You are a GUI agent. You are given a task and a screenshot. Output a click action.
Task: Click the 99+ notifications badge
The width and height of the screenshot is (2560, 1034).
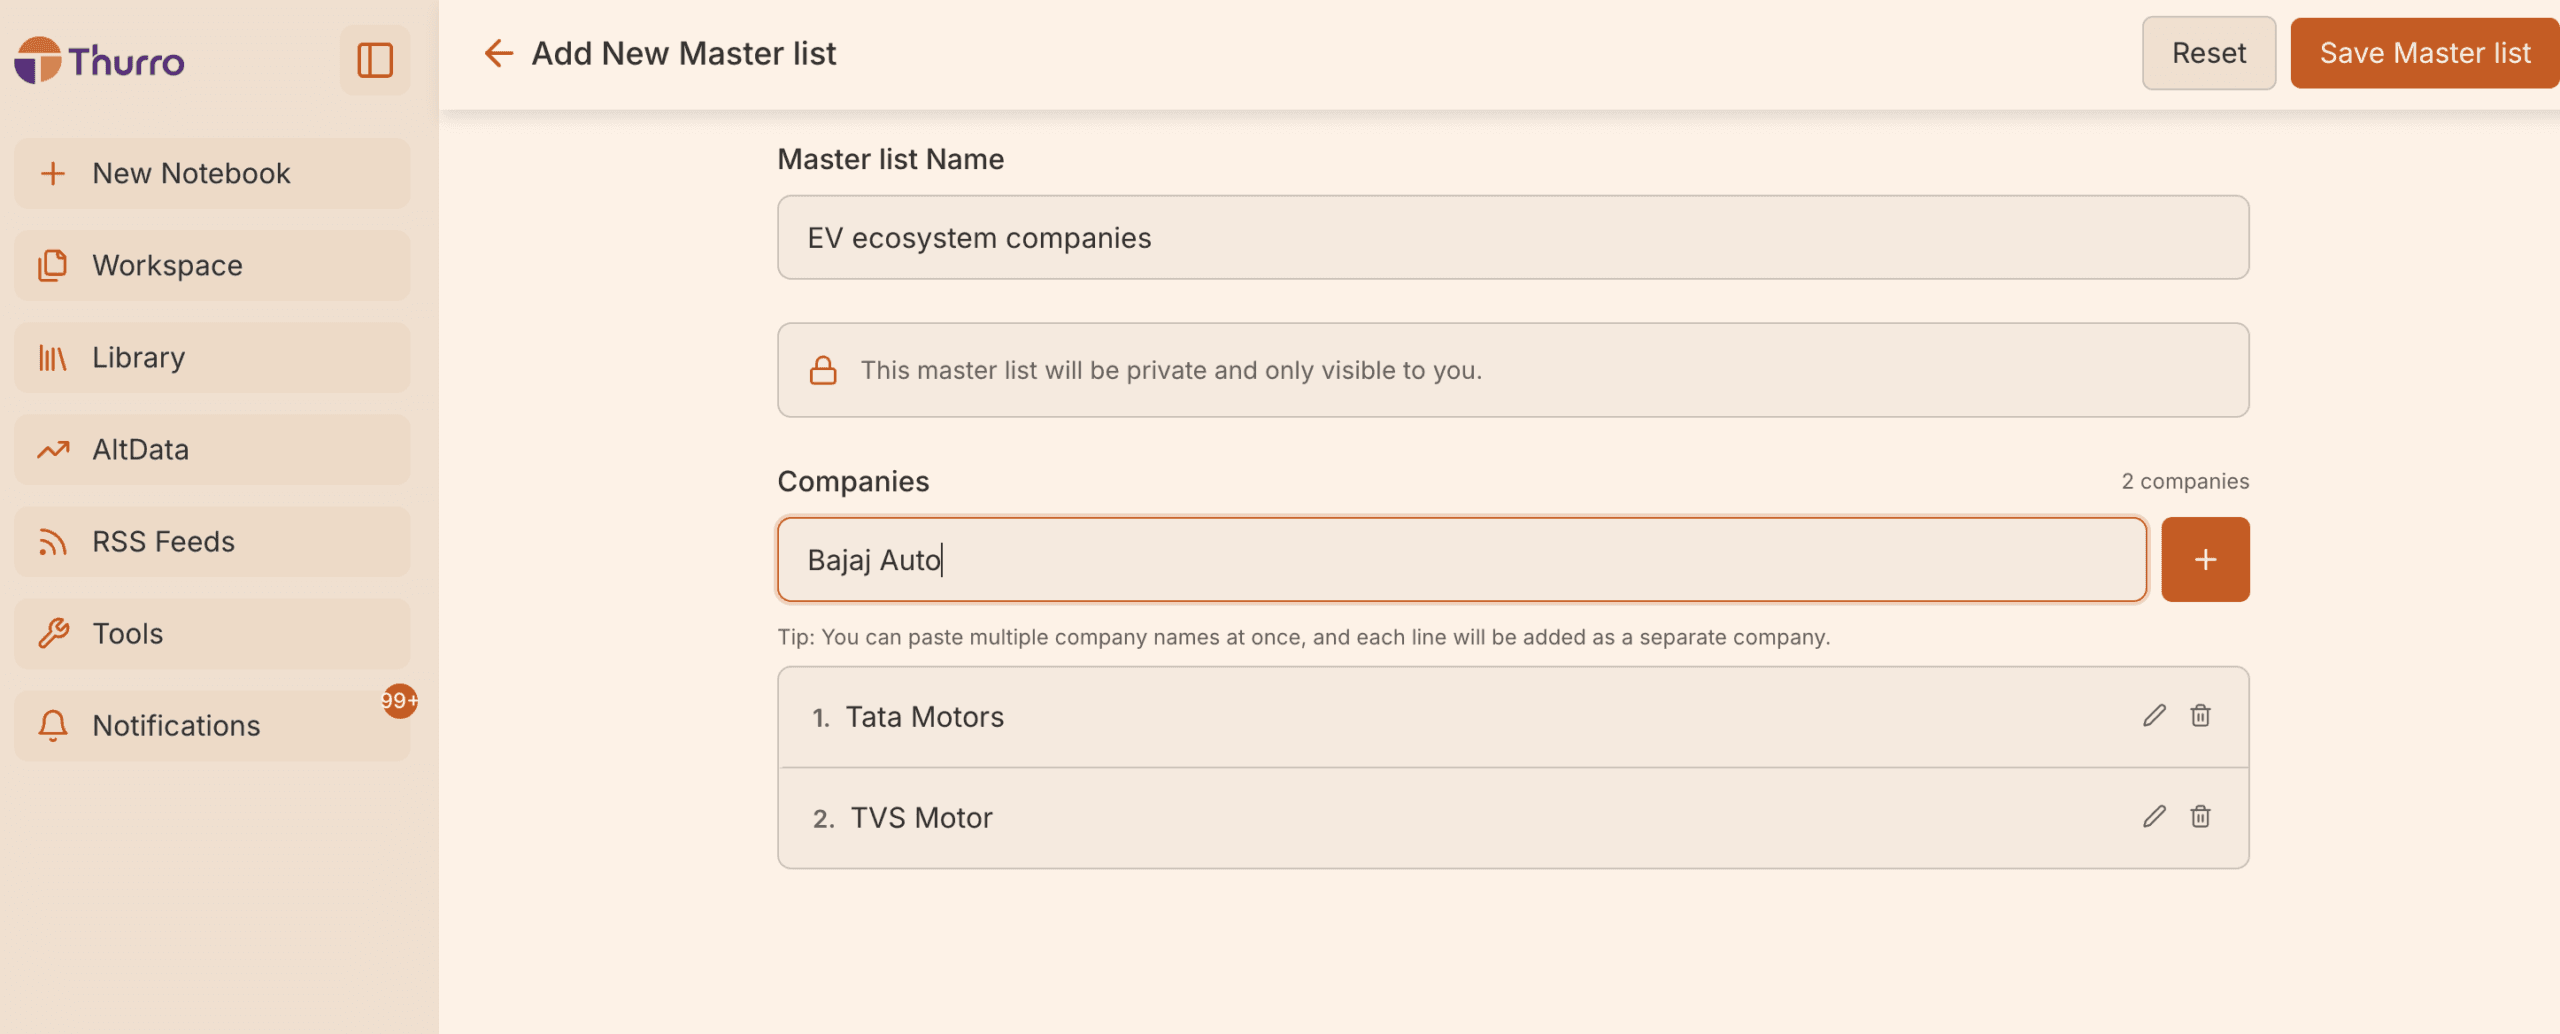point(399,701)
